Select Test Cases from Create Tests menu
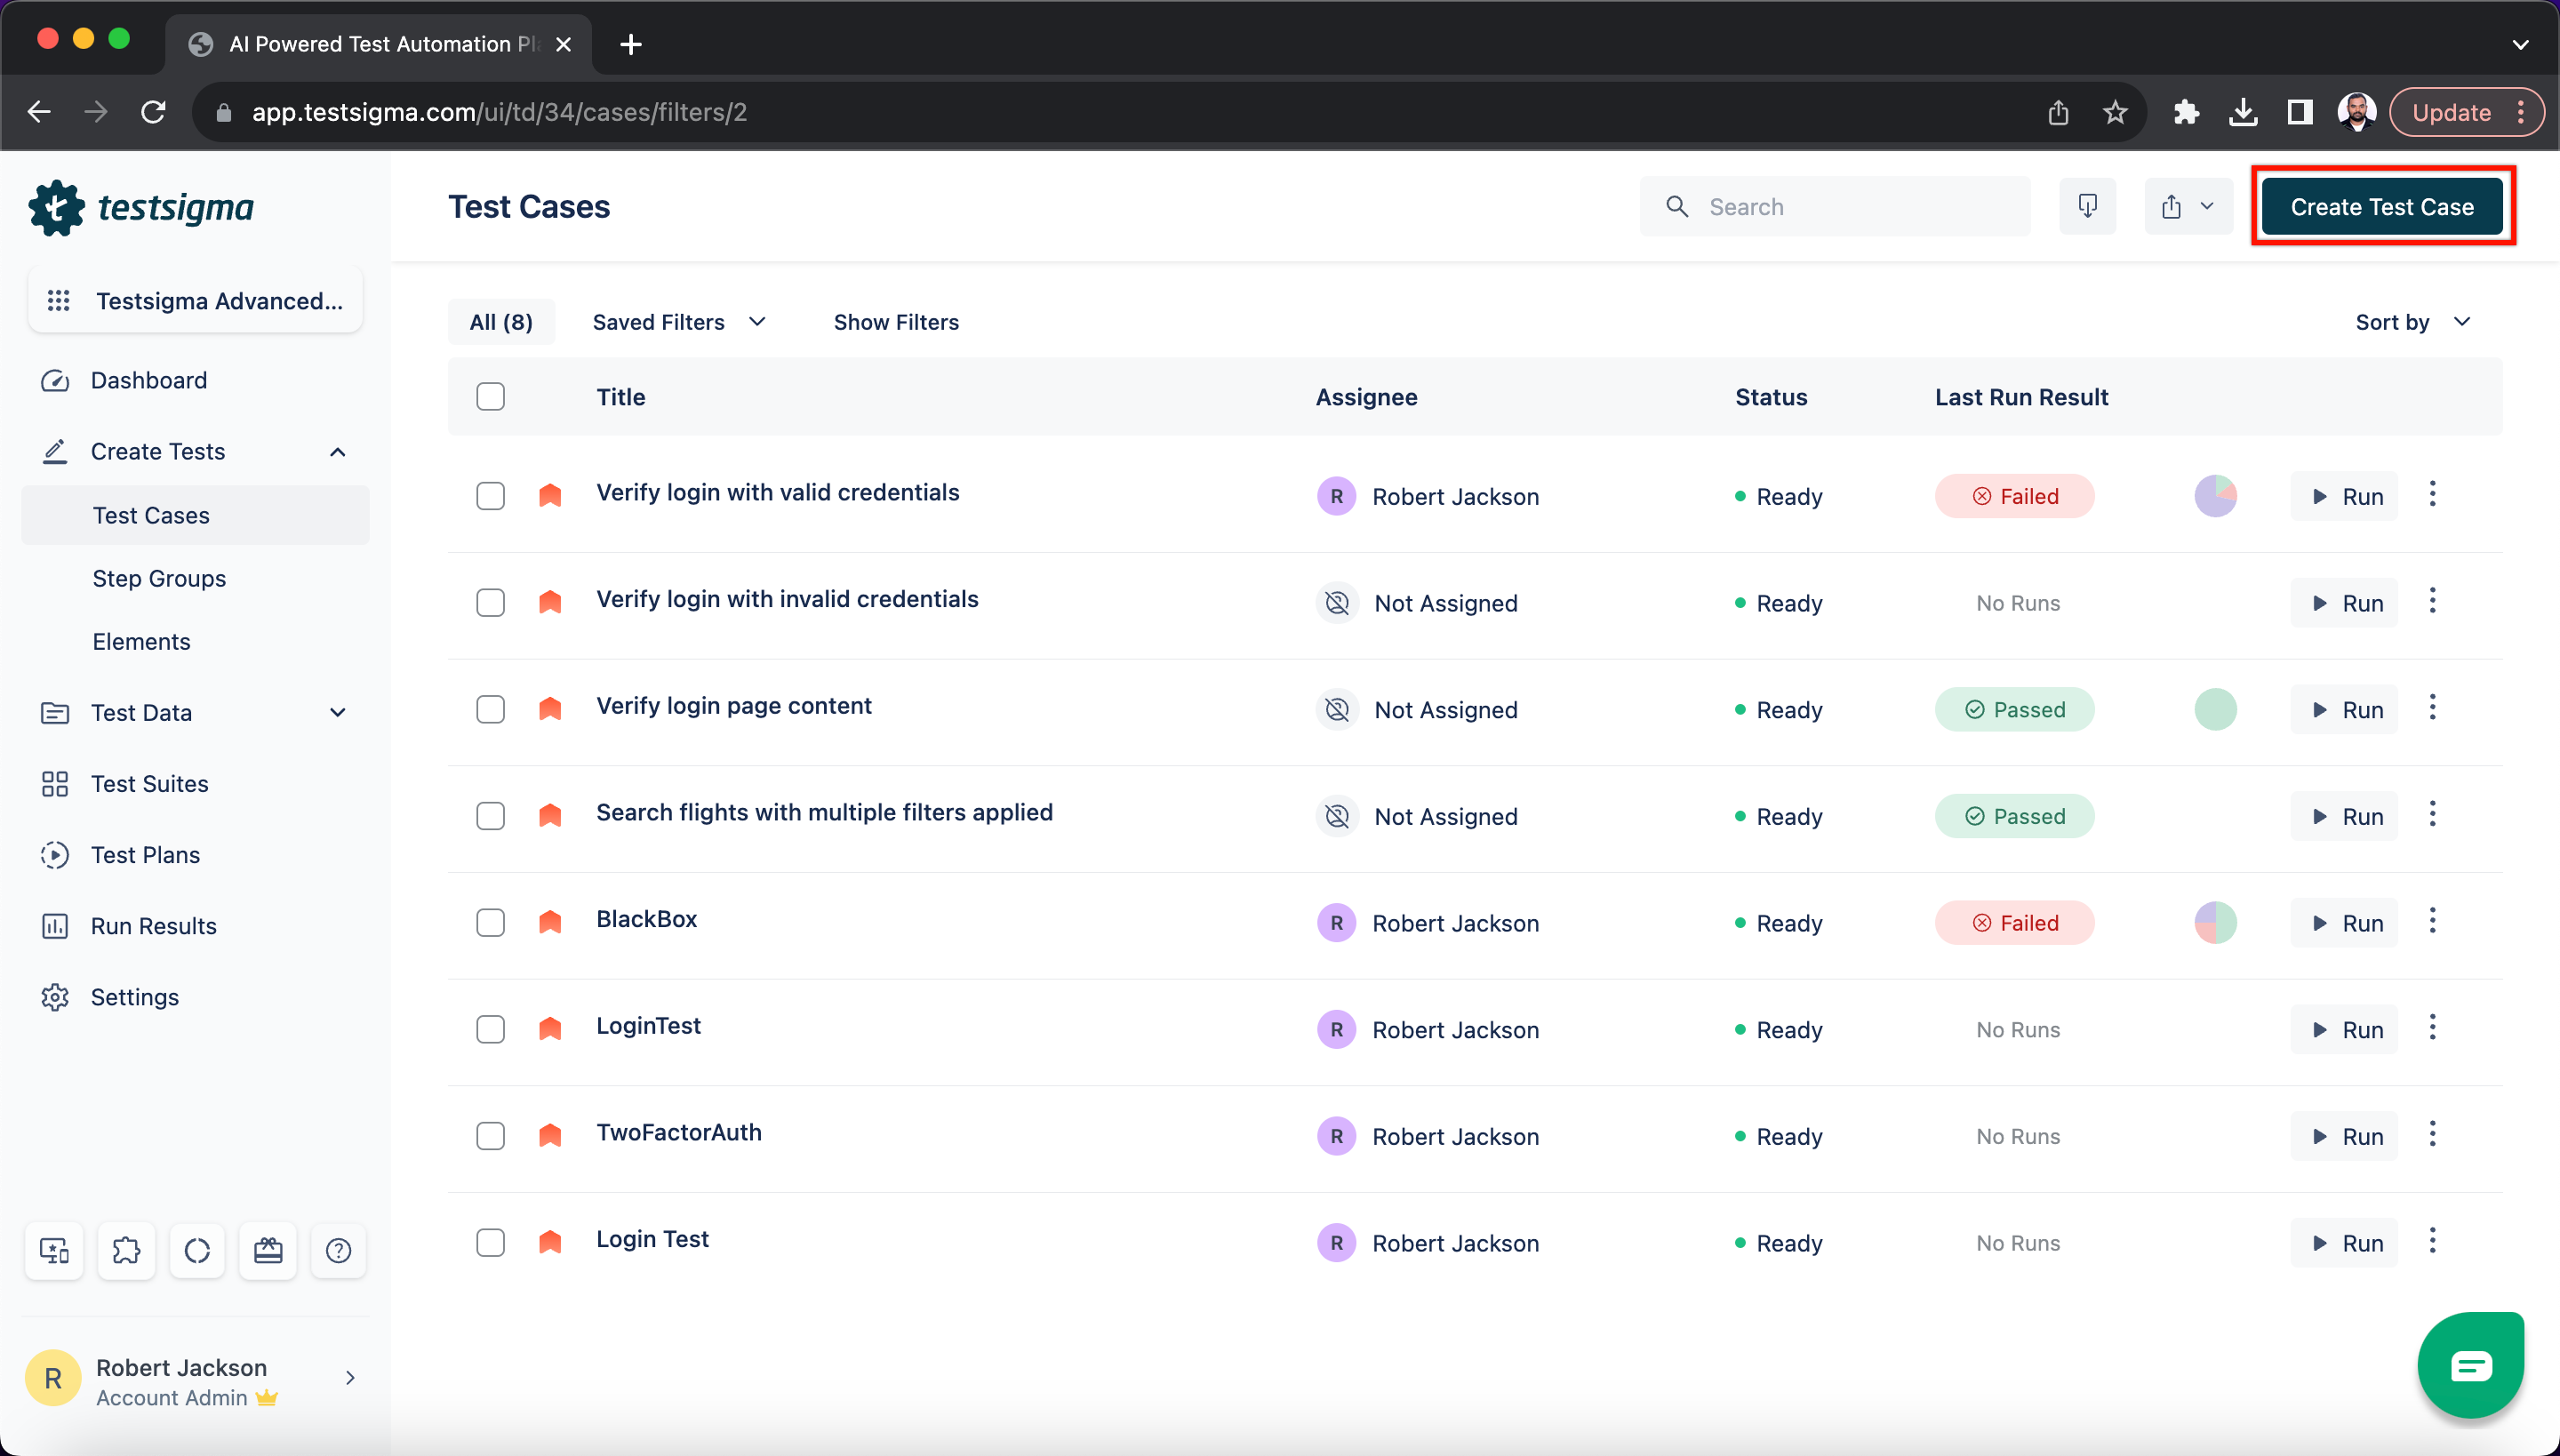The height and width of the screenshot is (1456, 2560). [x=151, y=516]
